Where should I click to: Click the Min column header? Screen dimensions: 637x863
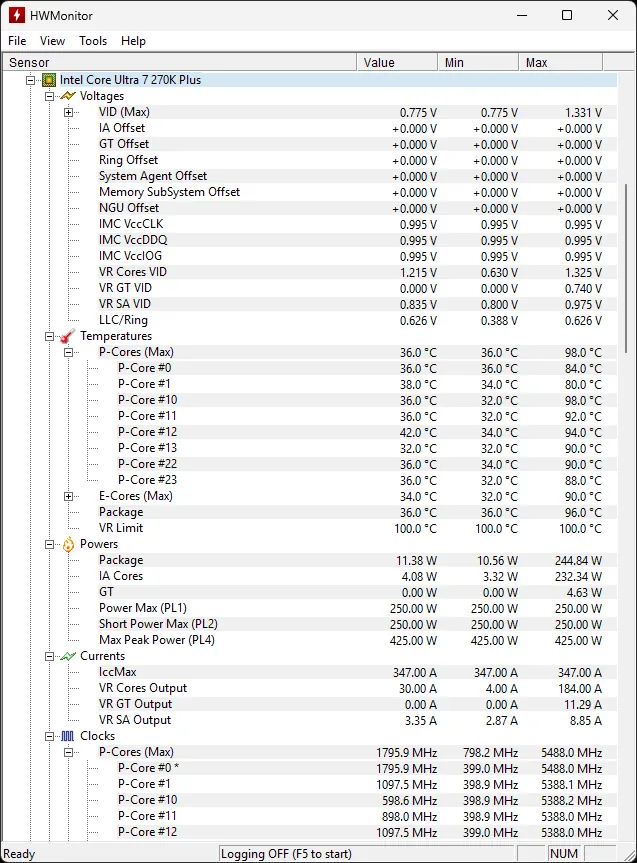(x=478, y=63)
